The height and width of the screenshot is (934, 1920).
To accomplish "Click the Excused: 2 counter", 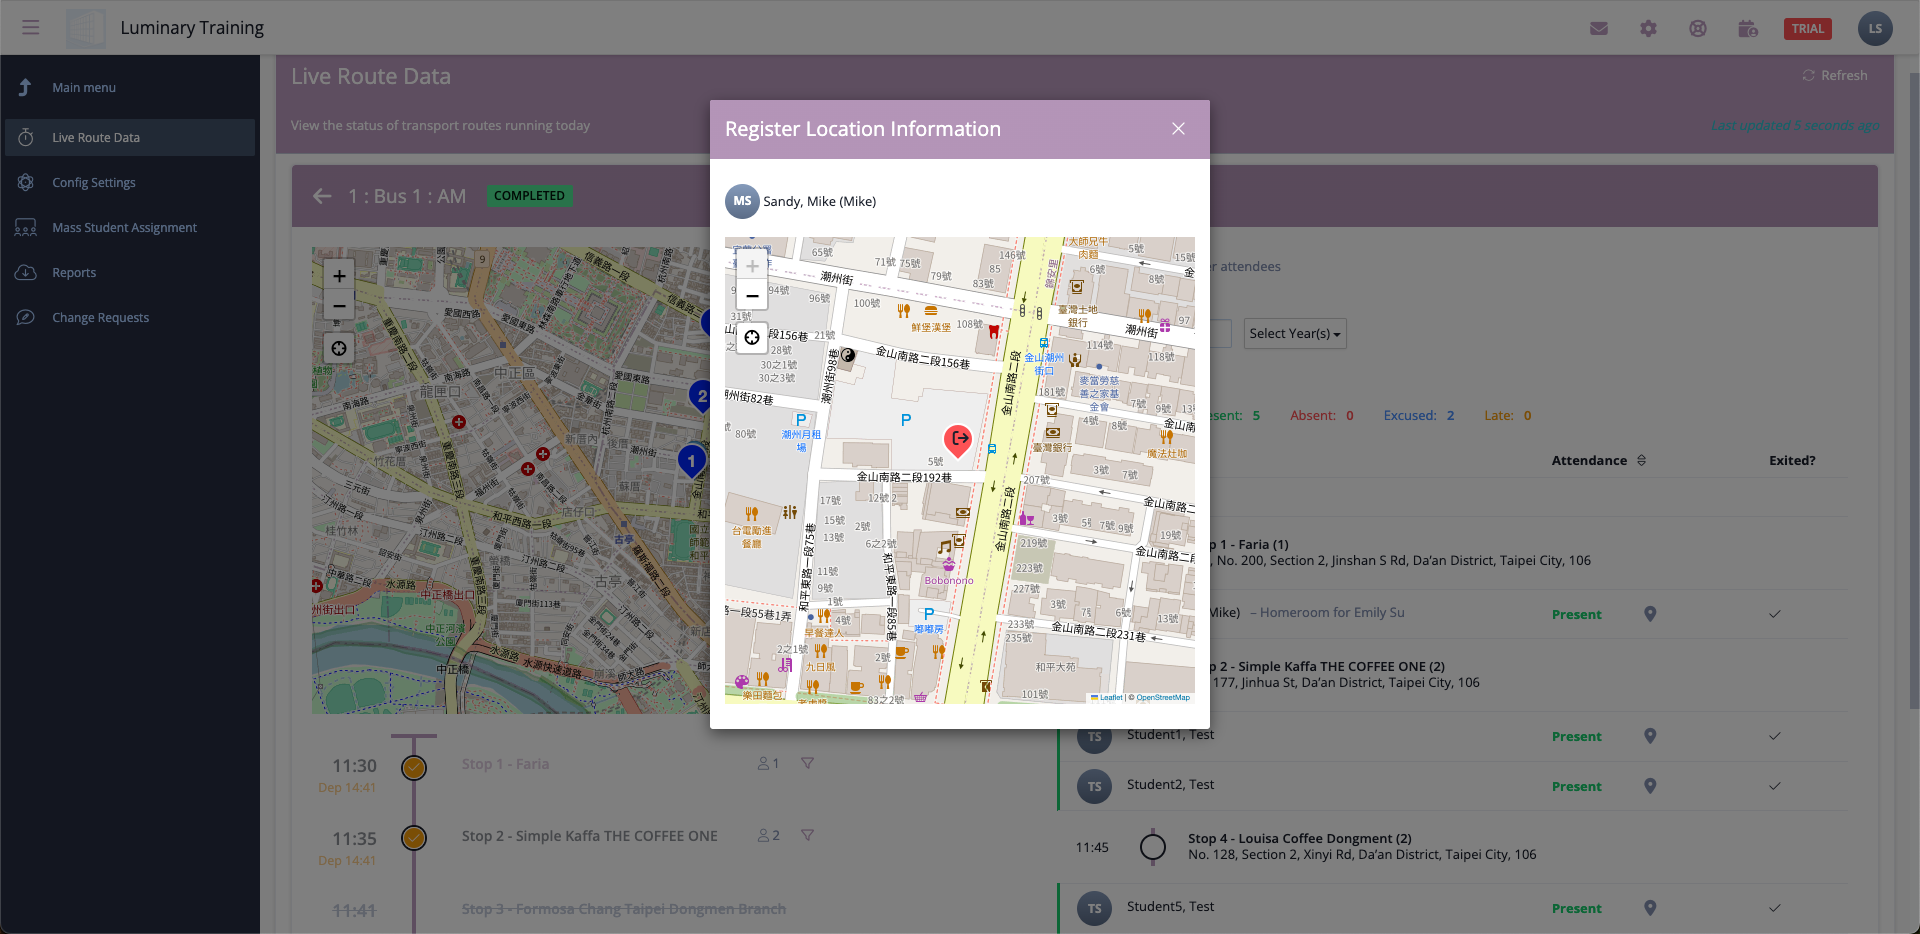I will click(x=1419, y=415).
